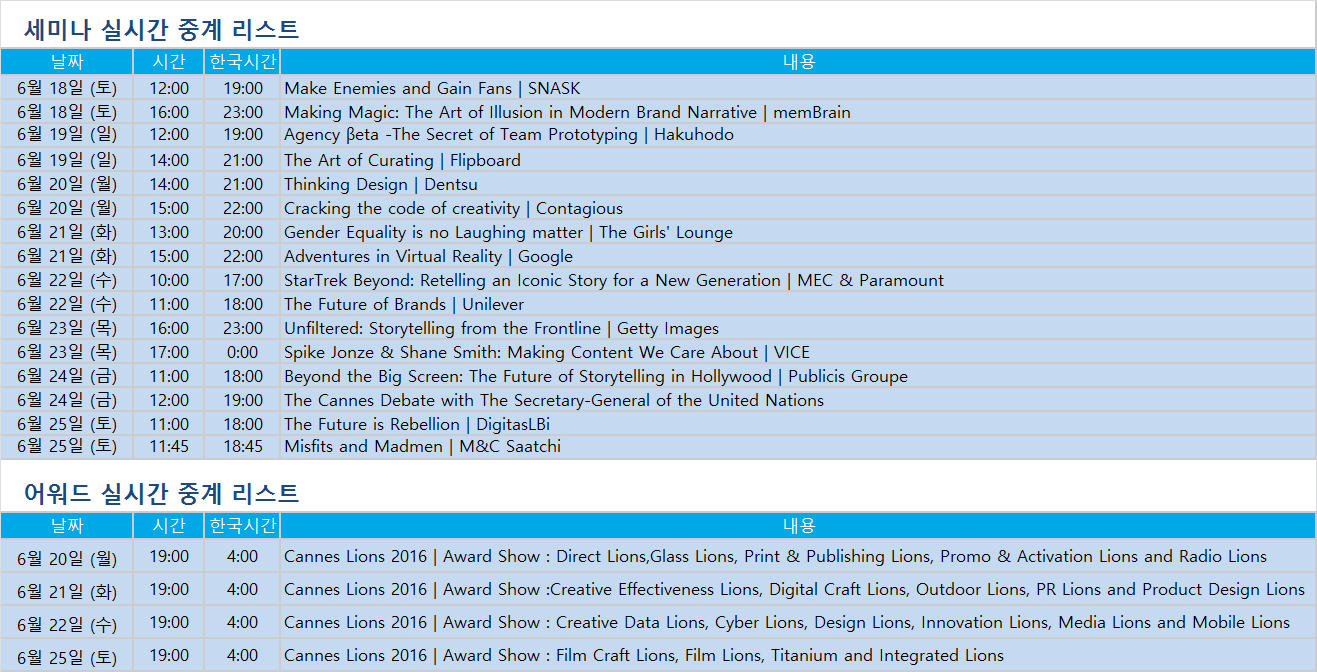Select the 20:00 Korea time cell
The image size is (1317, 672).
(243, 232)
